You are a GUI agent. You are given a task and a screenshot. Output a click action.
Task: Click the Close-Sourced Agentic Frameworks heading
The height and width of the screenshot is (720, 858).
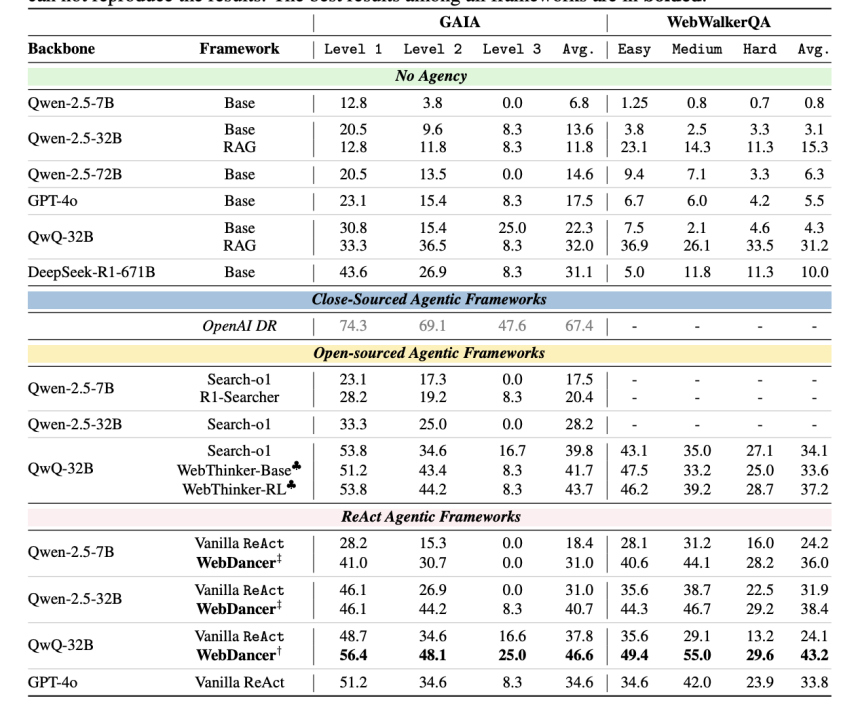429,299
